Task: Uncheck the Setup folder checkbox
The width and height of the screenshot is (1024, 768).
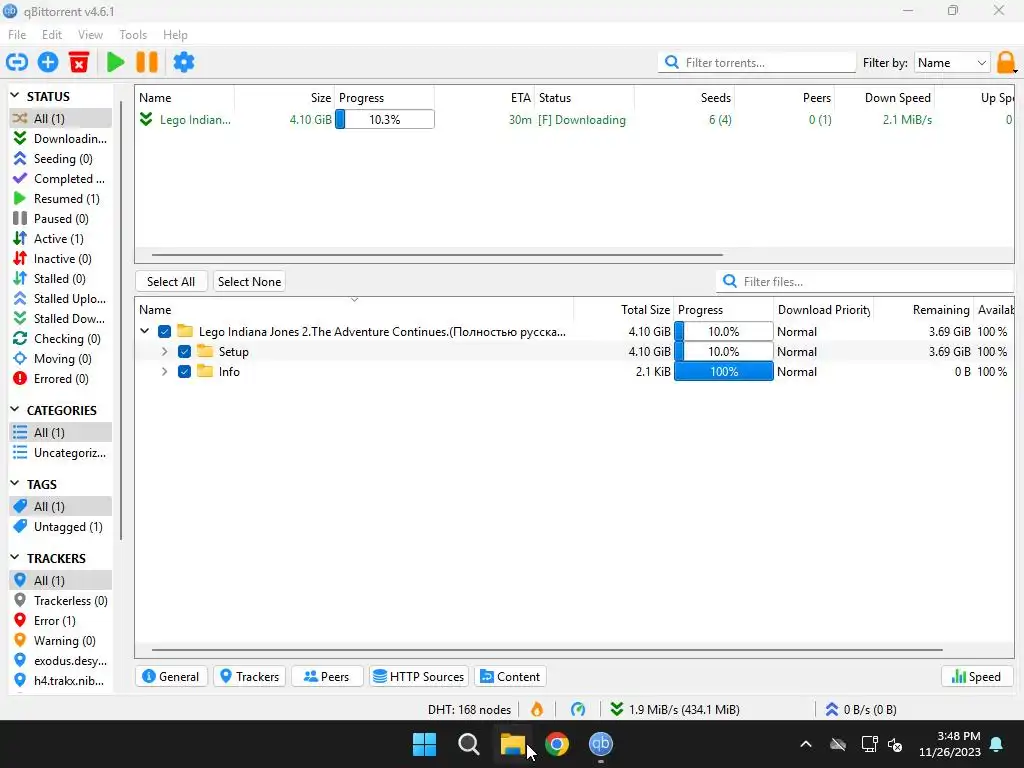Action: (x=184, y=351)
